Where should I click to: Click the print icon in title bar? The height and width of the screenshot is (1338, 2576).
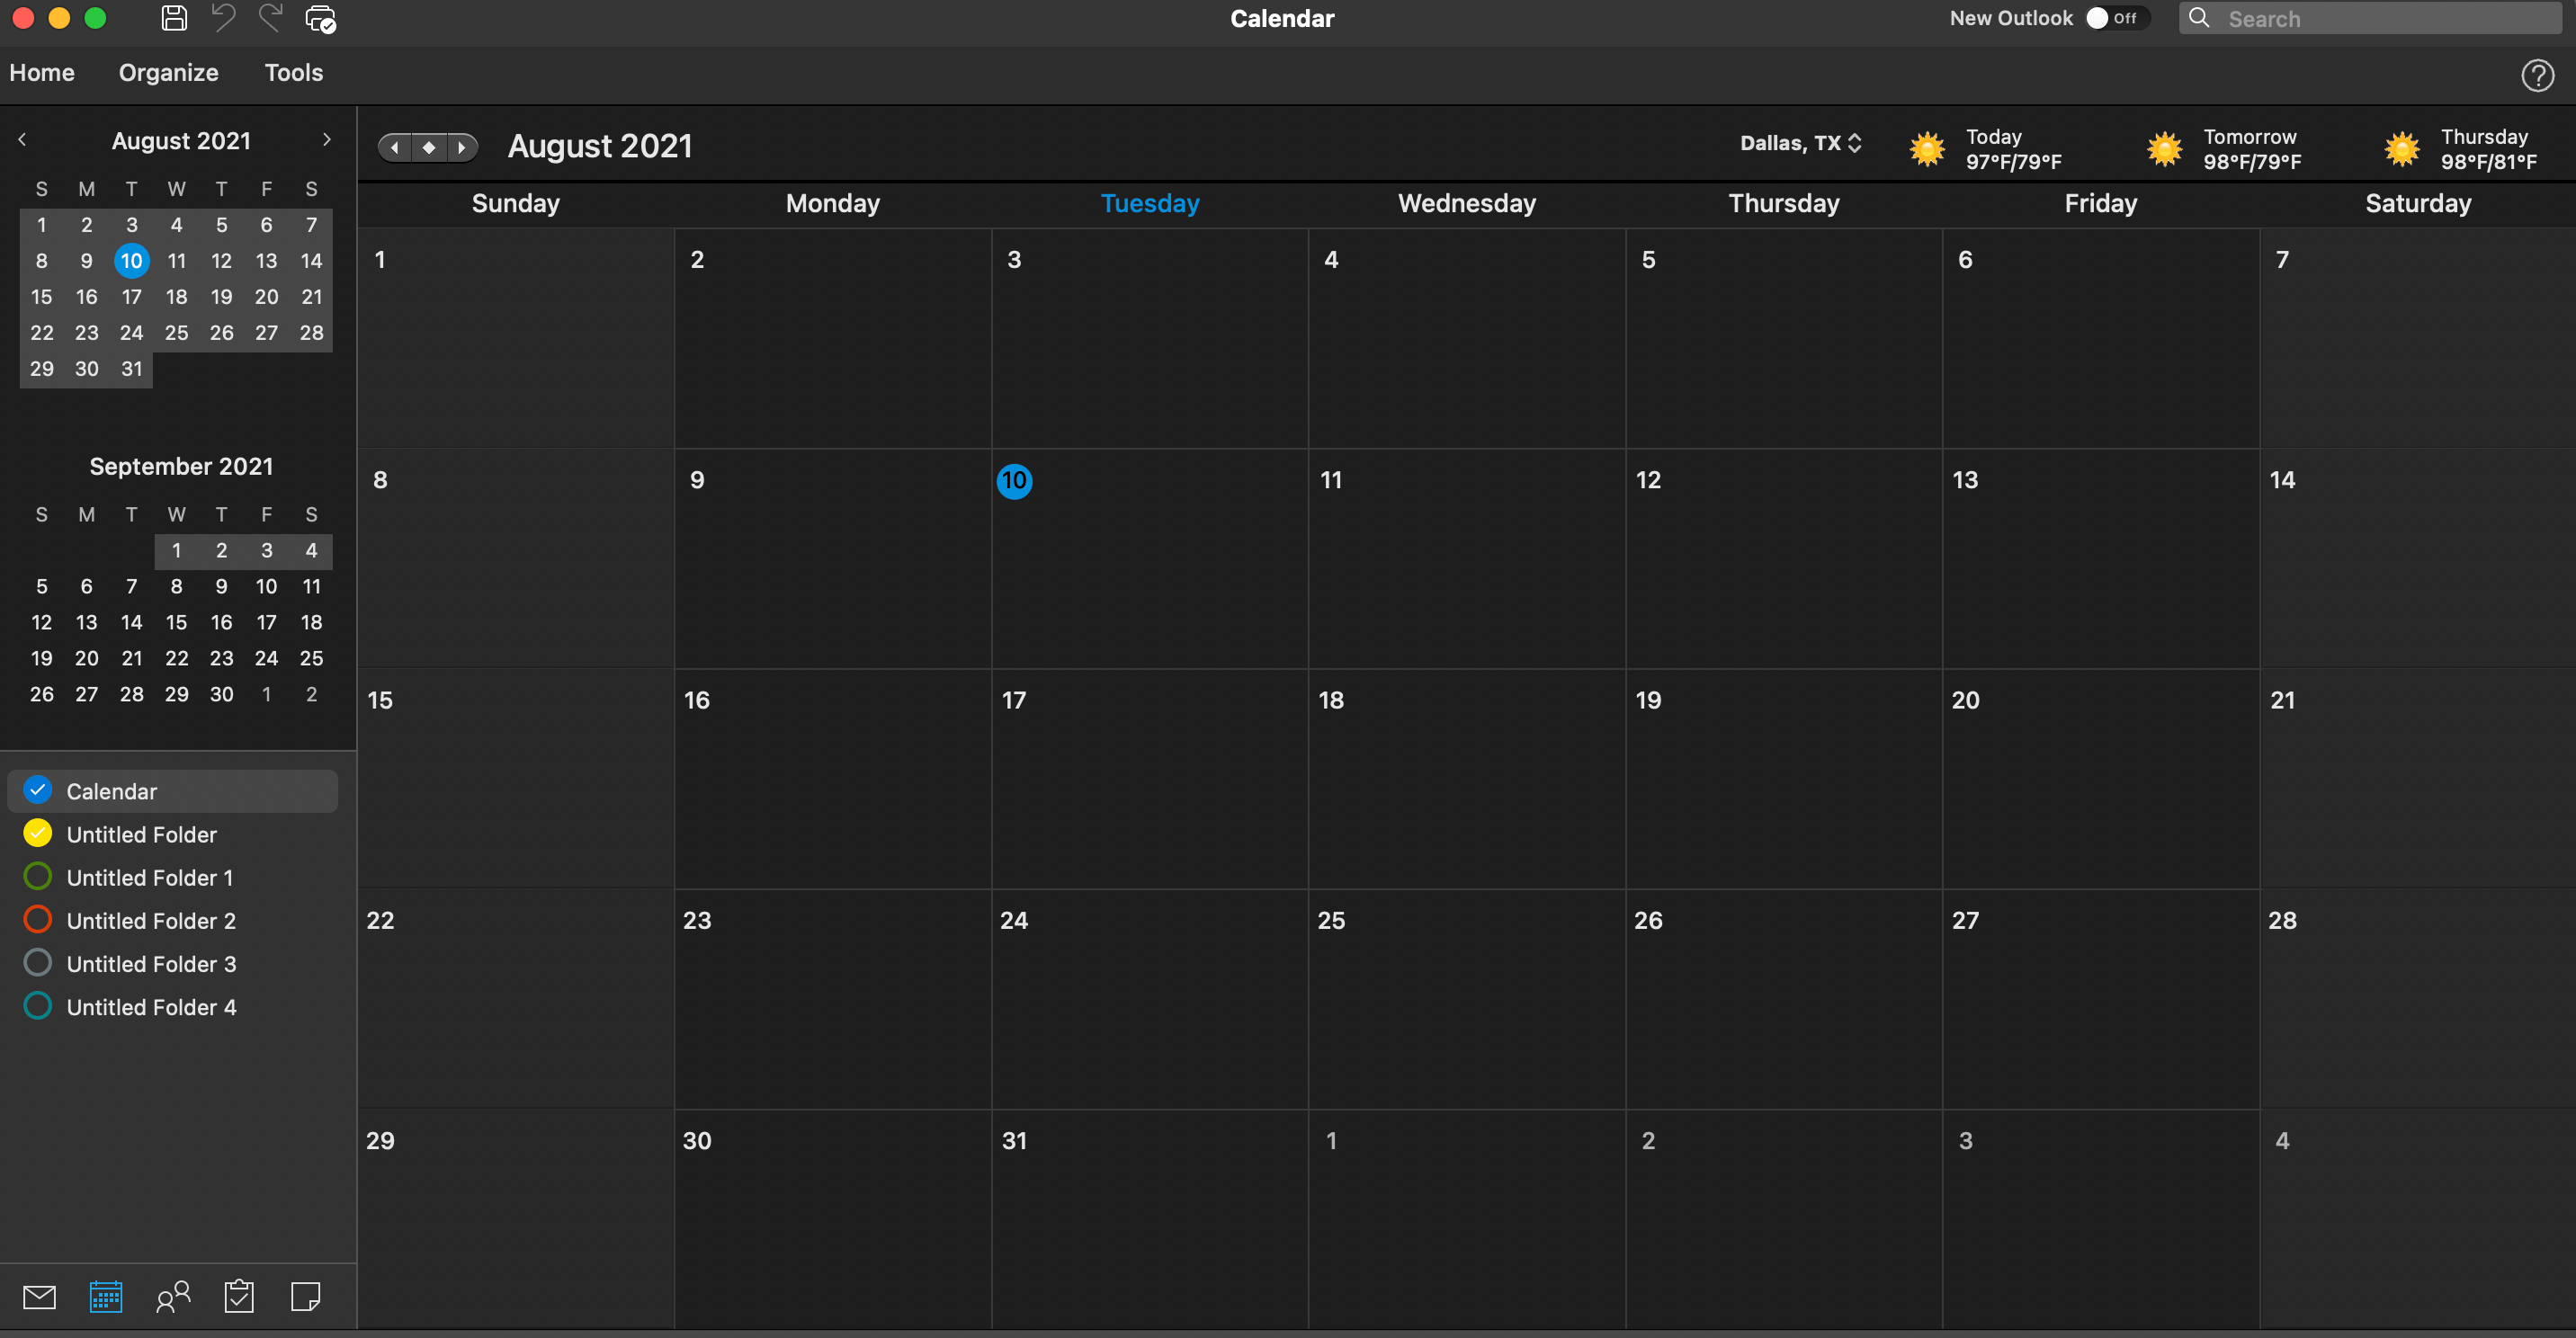[320, 19]
